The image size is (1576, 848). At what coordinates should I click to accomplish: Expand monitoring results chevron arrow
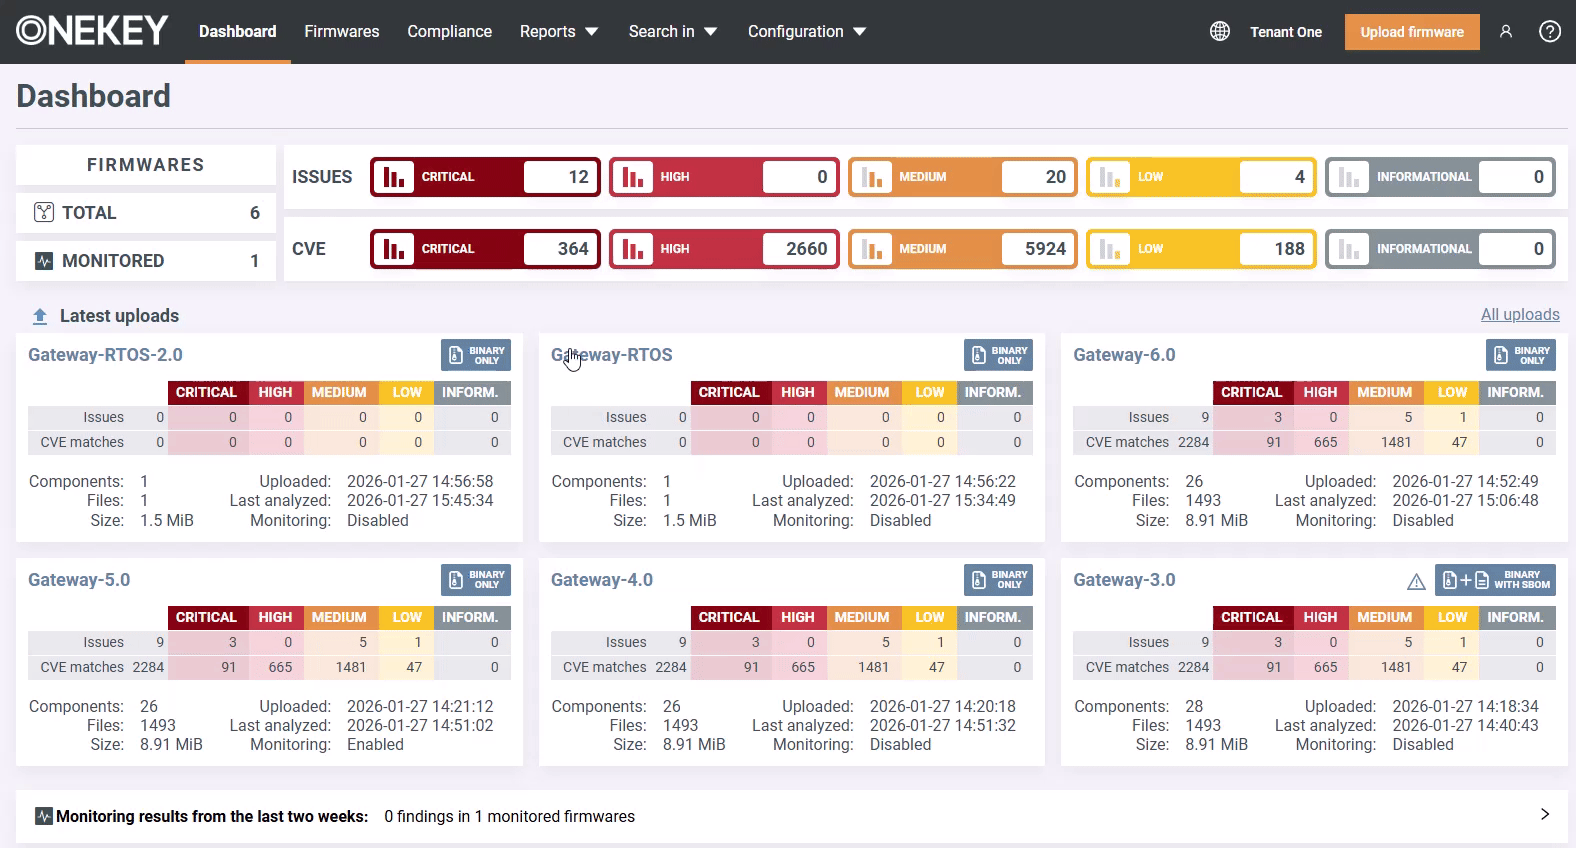(1544, 814)
